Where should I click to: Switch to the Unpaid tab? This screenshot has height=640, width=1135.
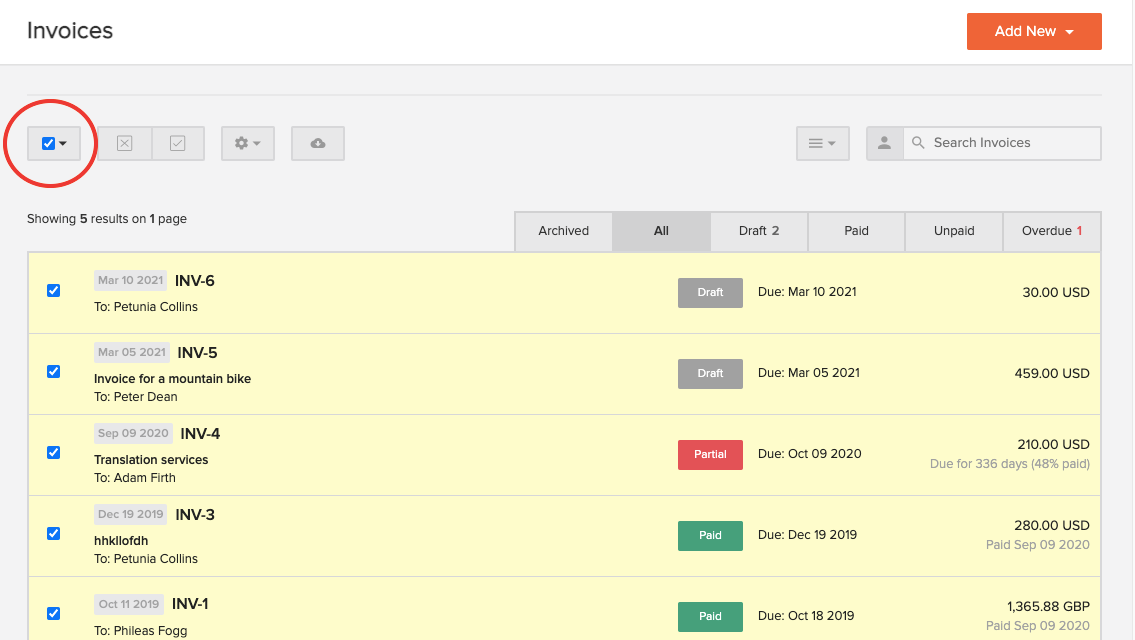[954, 231]
